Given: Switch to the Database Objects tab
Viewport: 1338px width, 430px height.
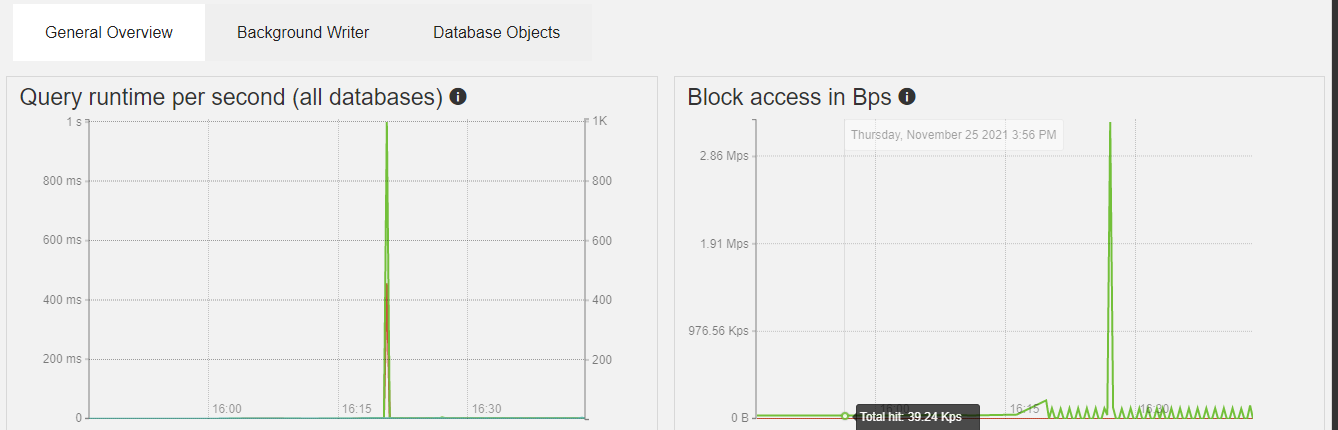Looking at the screenshot, I should point(496,32).
